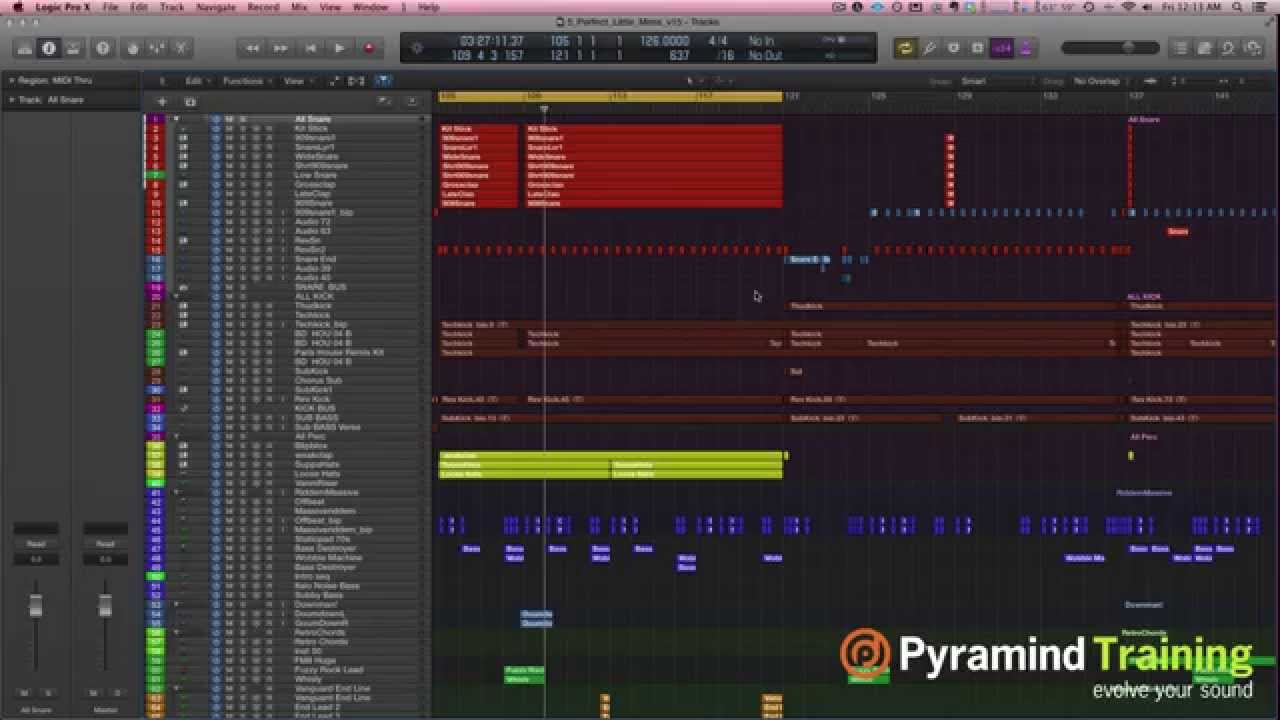This screenshot has width=1280, height=720.
Task: Click the waveform vertical zoom icon
Action: [x=1150, y=81]
